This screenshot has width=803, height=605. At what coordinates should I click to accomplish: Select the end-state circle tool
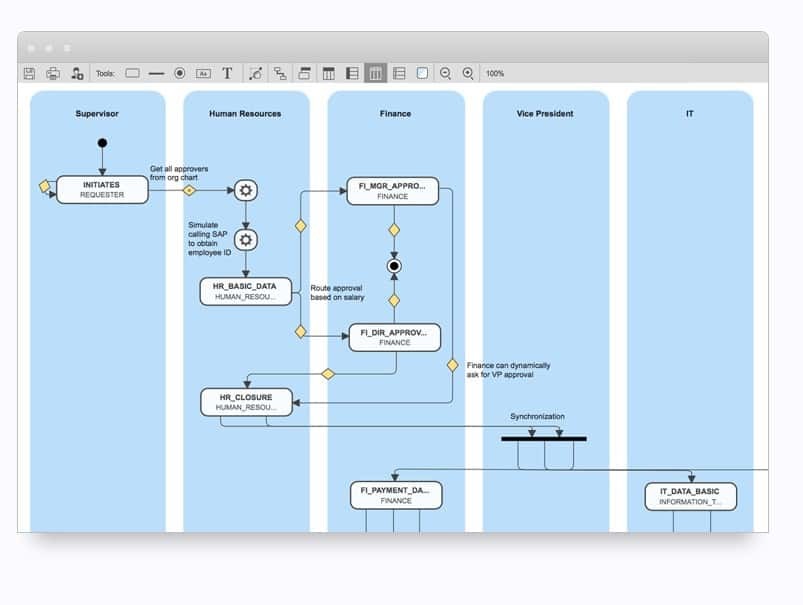pyautogui.click(x=180, y=73)
